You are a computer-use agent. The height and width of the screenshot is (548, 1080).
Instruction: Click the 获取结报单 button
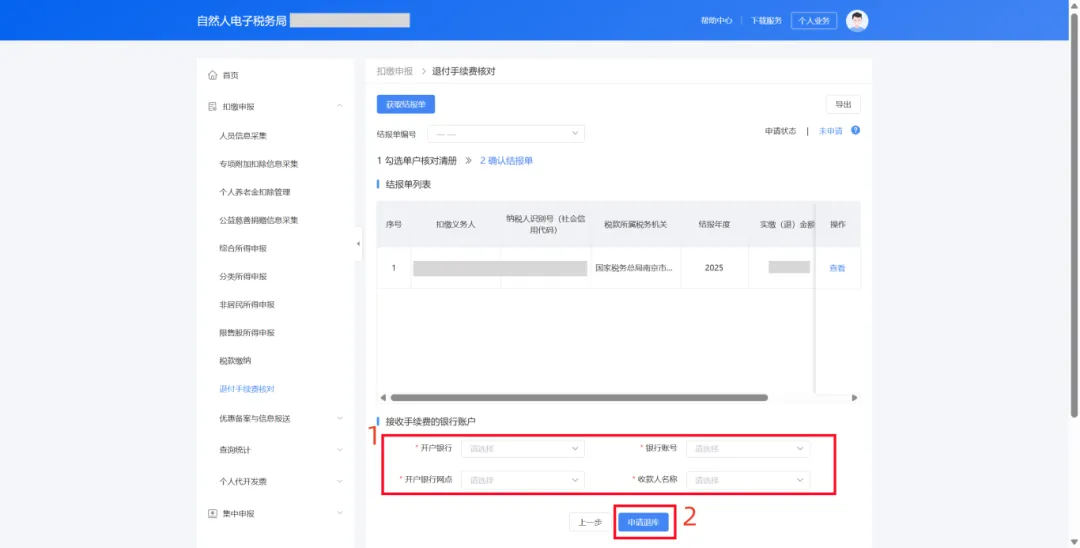click(405, 104)
